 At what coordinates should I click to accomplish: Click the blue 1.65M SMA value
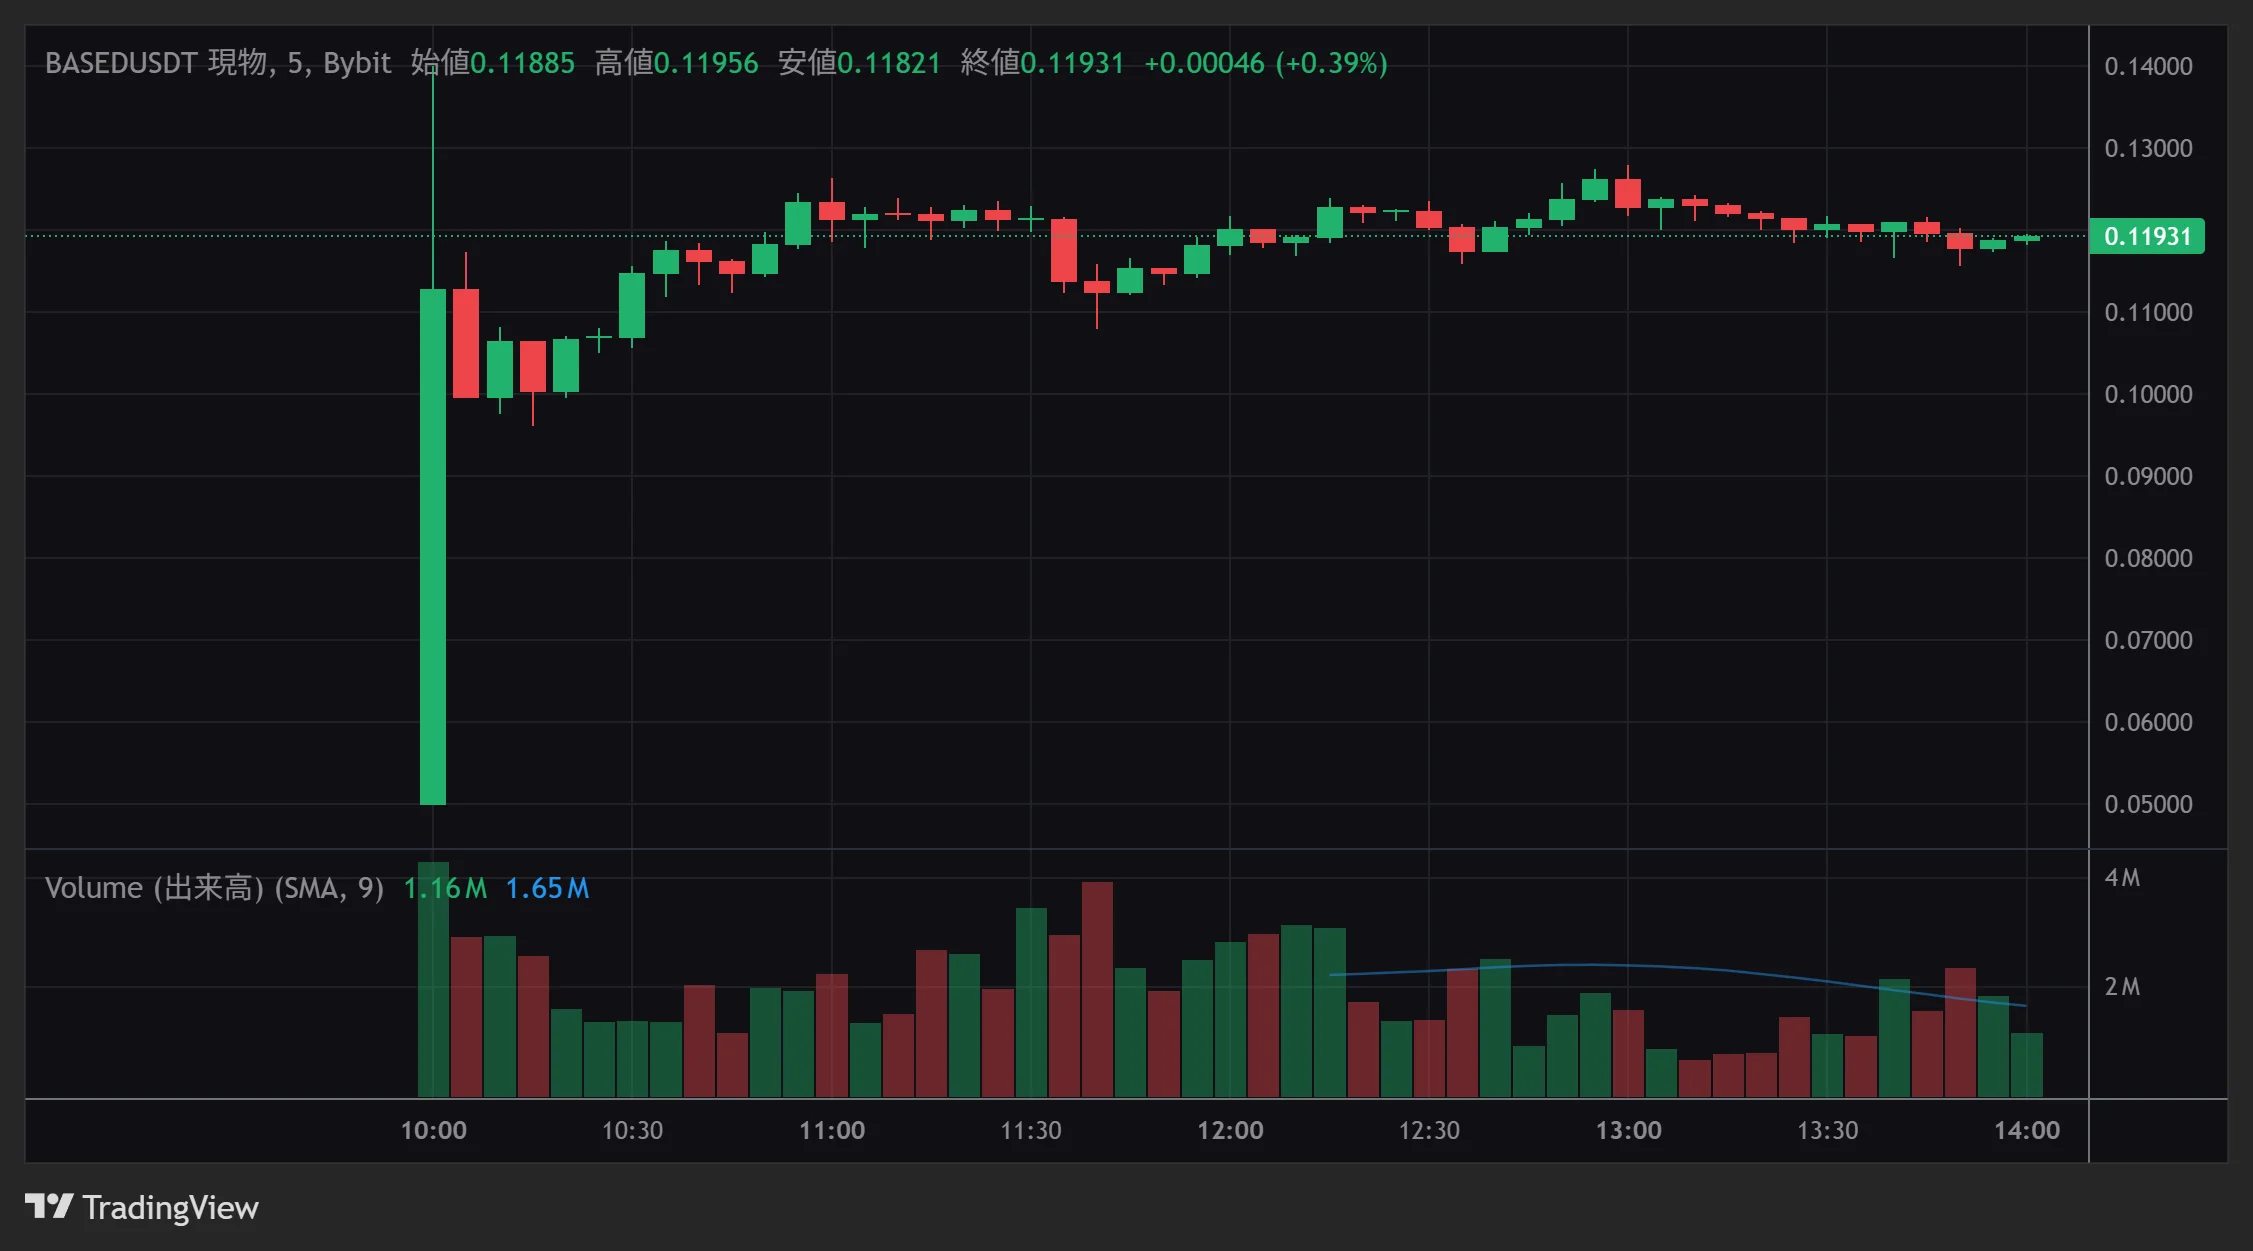click(547, 888)
